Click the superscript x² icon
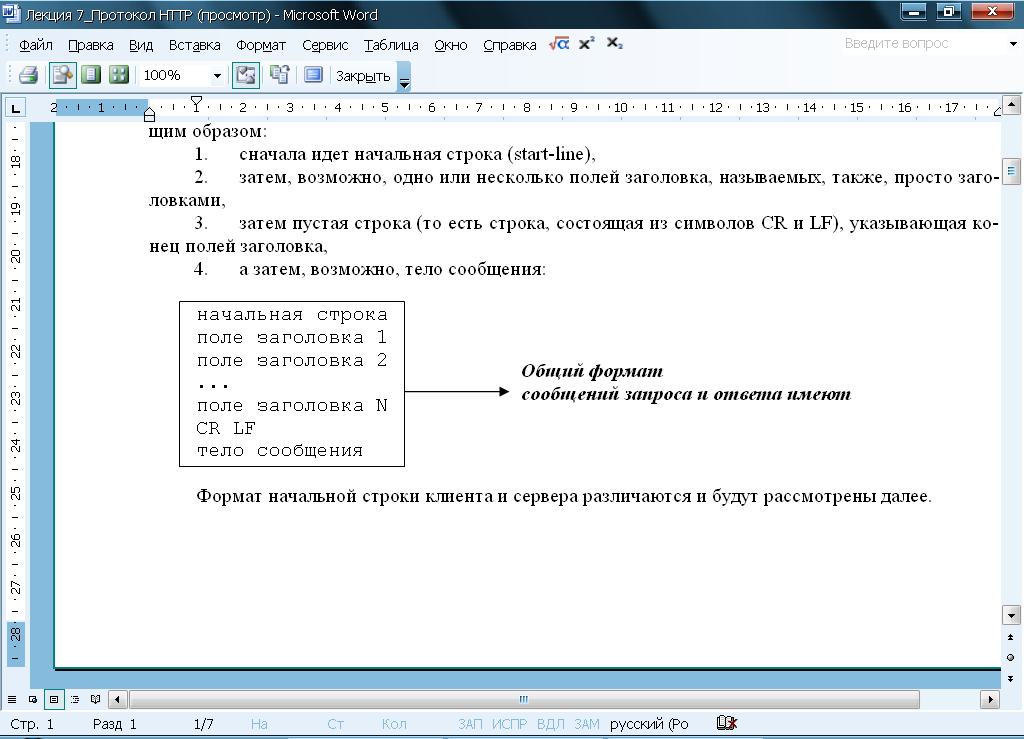 [x=586, y=44]
